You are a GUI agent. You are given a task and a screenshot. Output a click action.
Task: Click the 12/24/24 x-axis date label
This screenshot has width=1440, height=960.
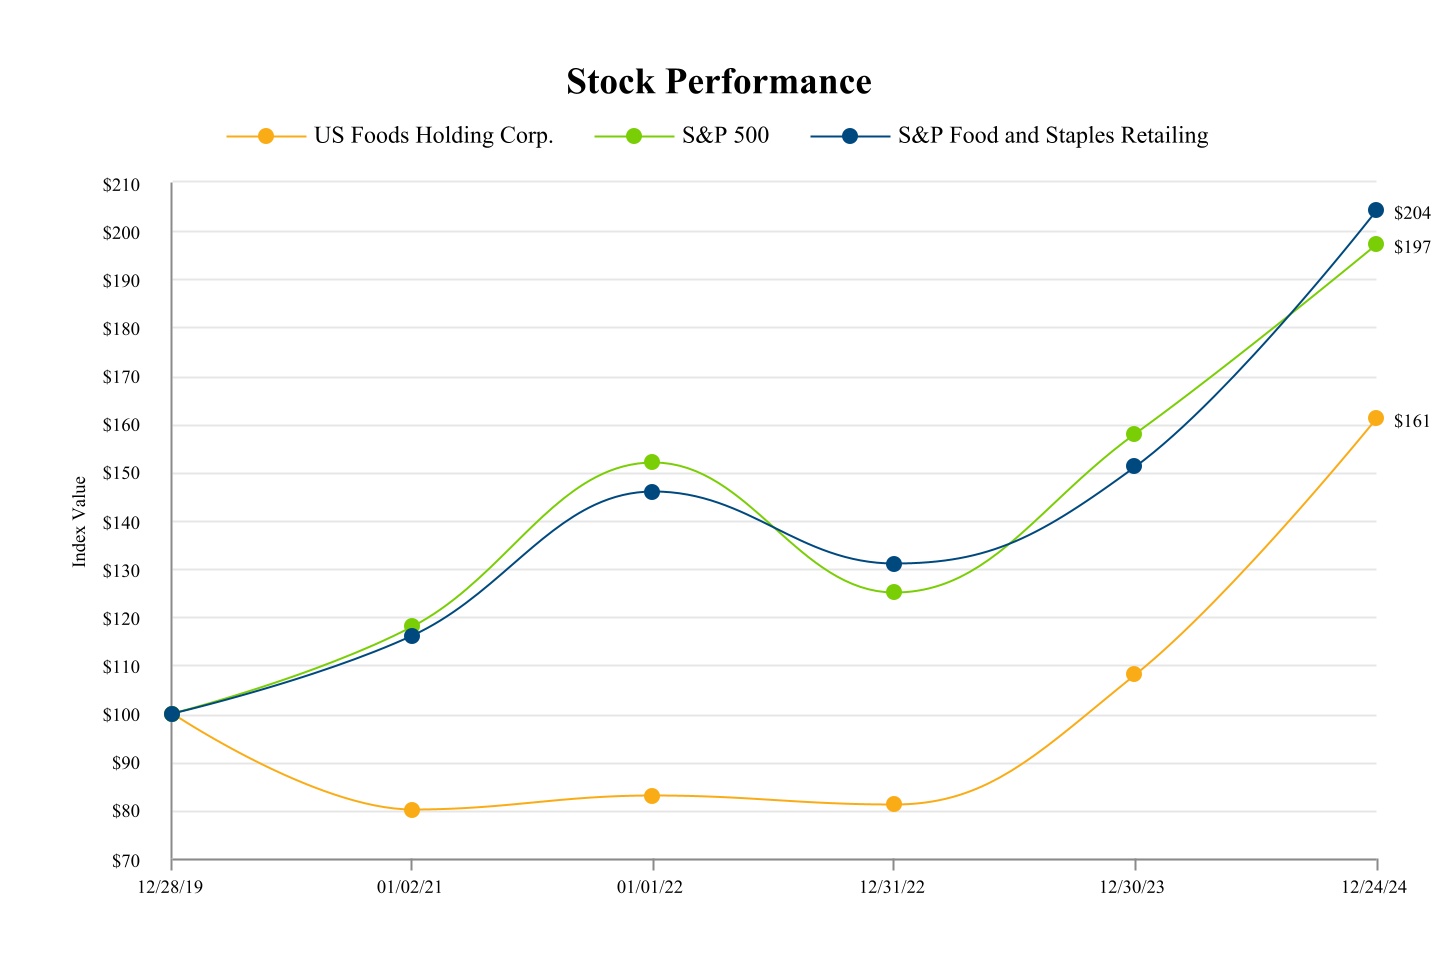[1374, 887]
